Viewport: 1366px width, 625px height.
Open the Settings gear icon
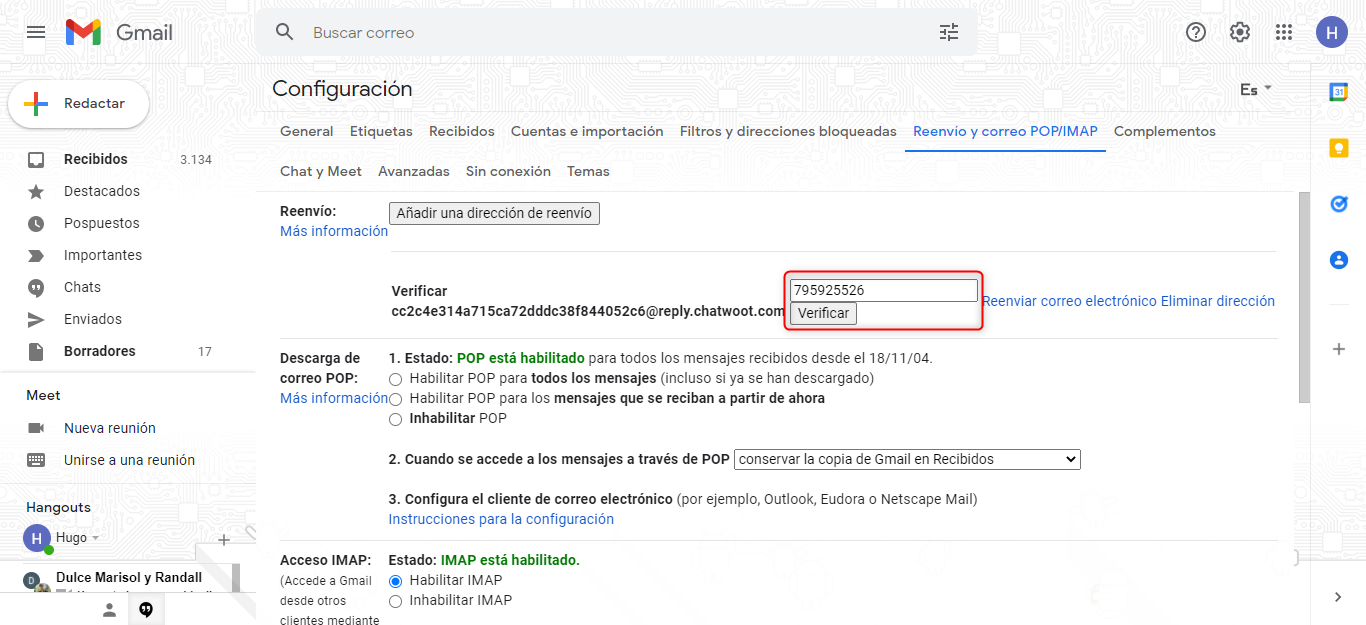point(1239,32)
